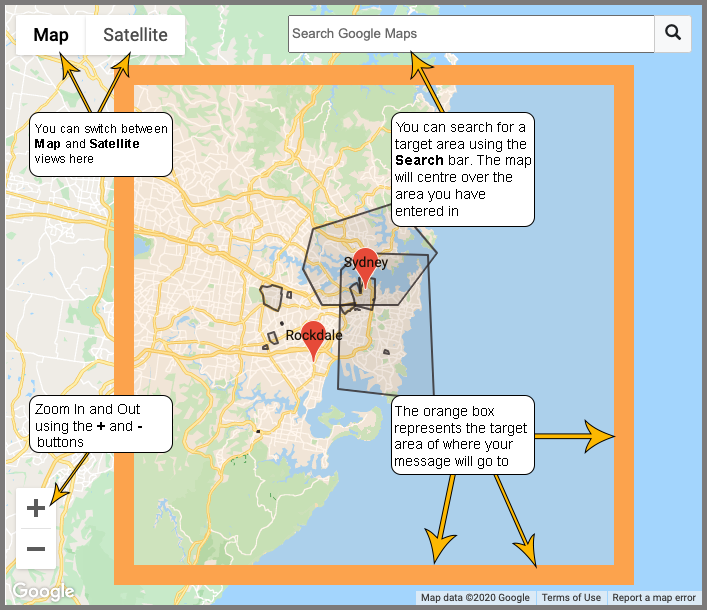Open the Terms of Use link

pos(571,597)
